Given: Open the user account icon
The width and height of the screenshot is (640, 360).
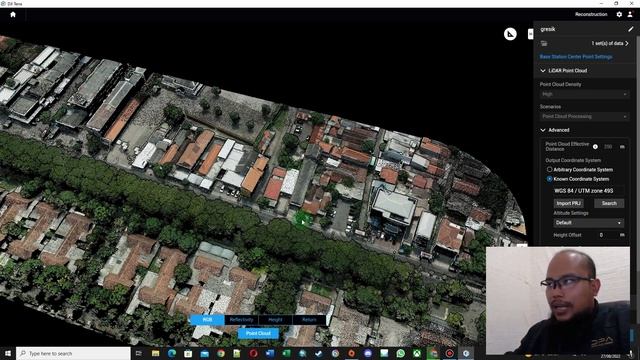Looking at the screenshot, I should 630,14.
